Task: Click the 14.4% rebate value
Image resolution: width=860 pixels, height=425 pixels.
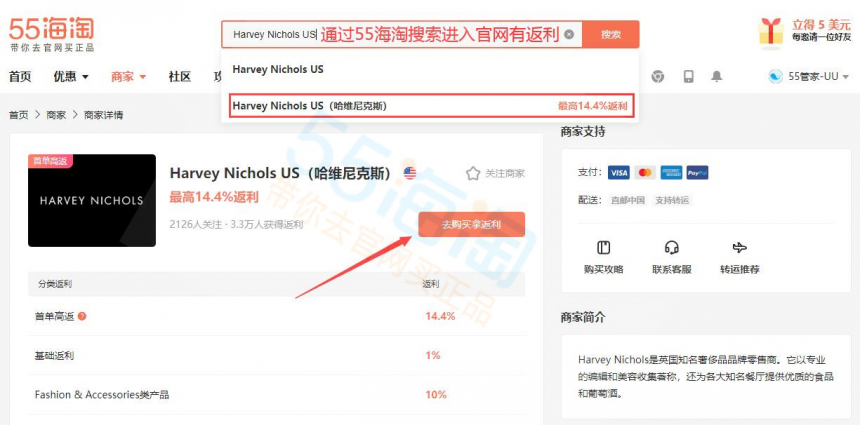Action: click(440, 316)
